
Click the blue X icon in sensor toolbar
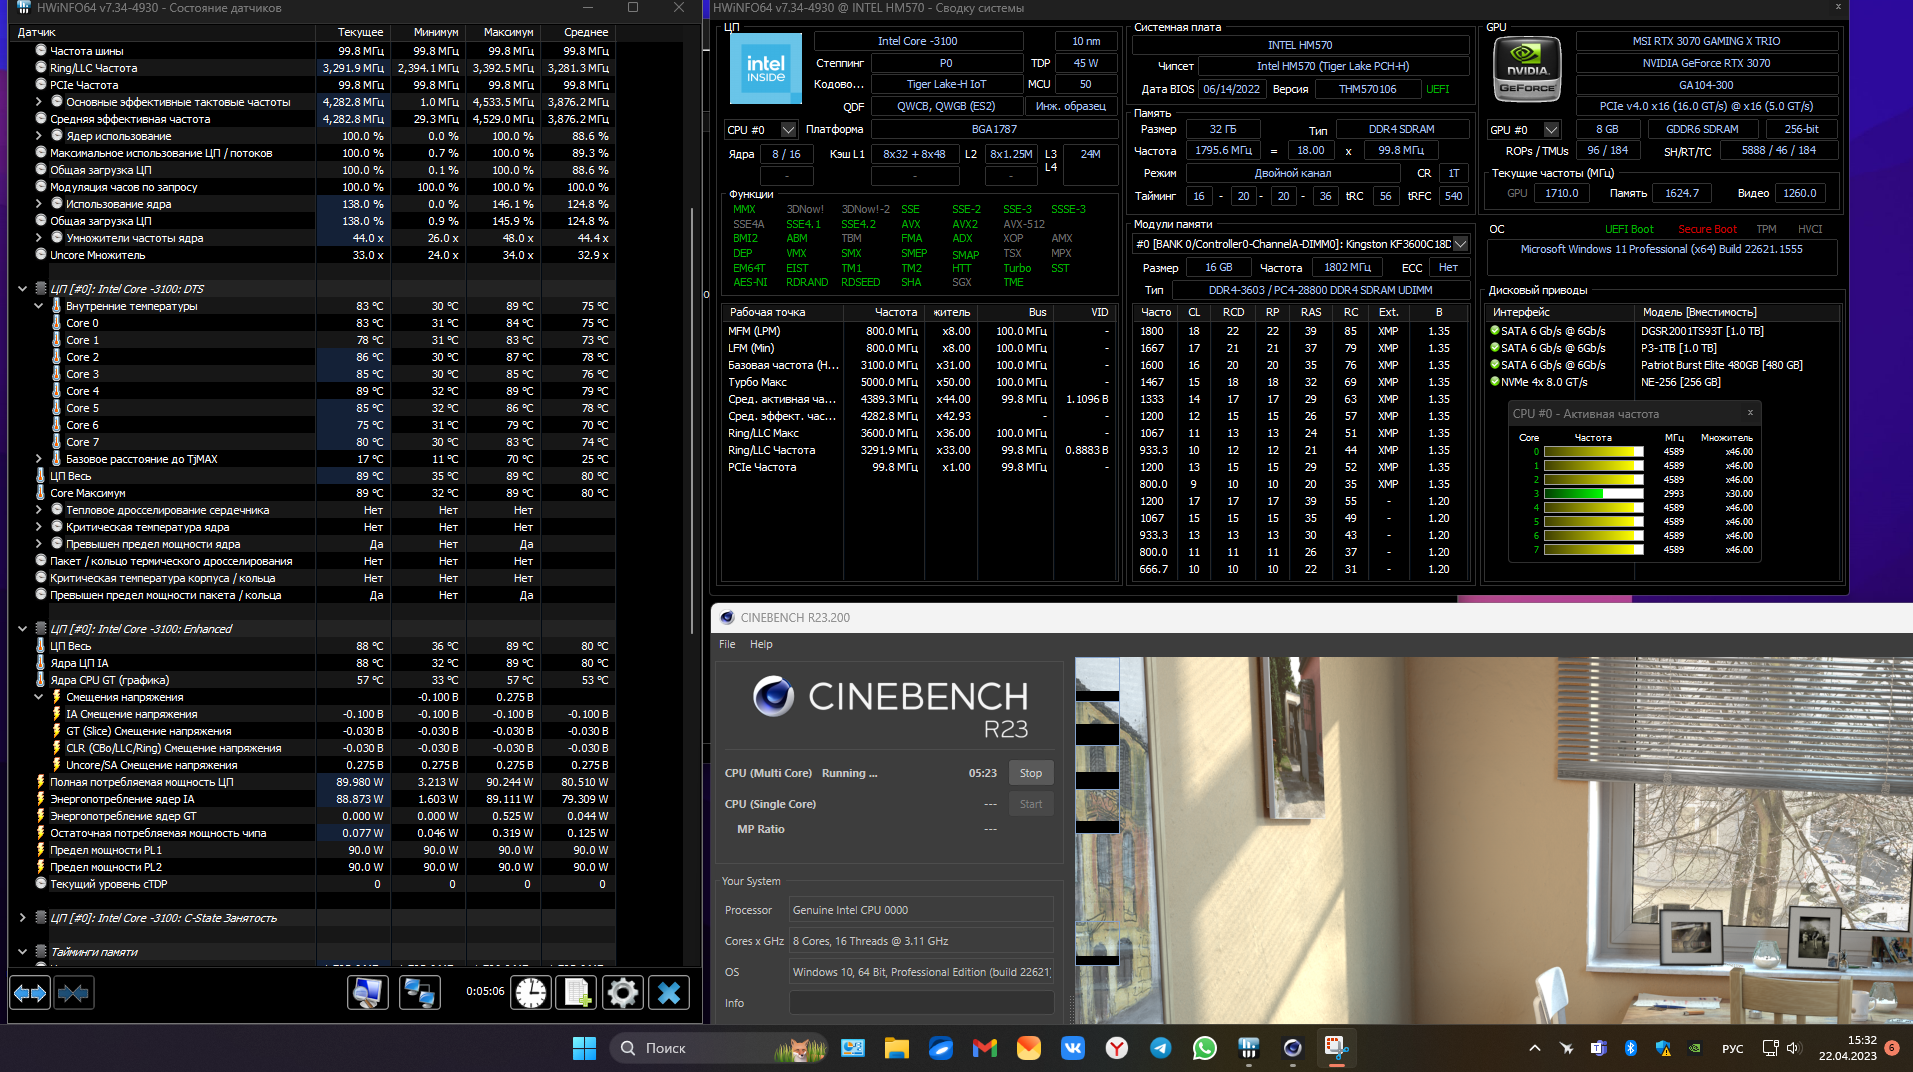point(669,993)
